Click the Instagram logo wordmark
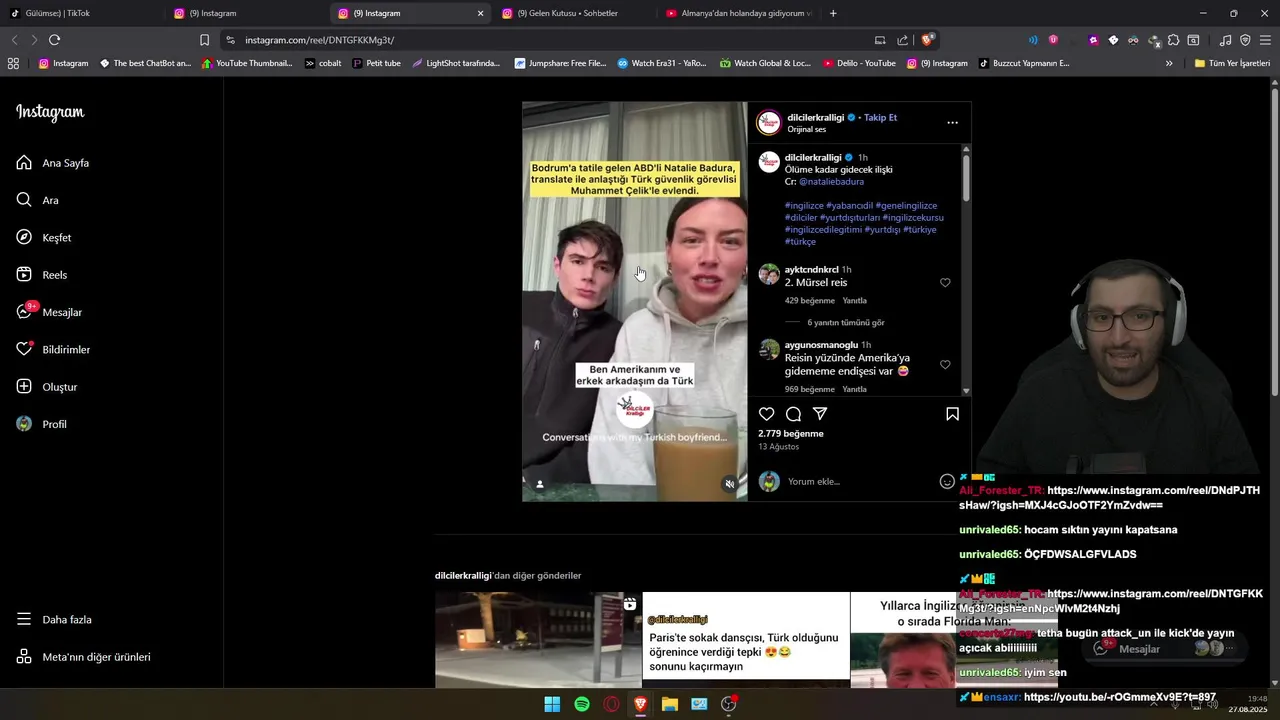1280x720 pixels. click(50, 112)
